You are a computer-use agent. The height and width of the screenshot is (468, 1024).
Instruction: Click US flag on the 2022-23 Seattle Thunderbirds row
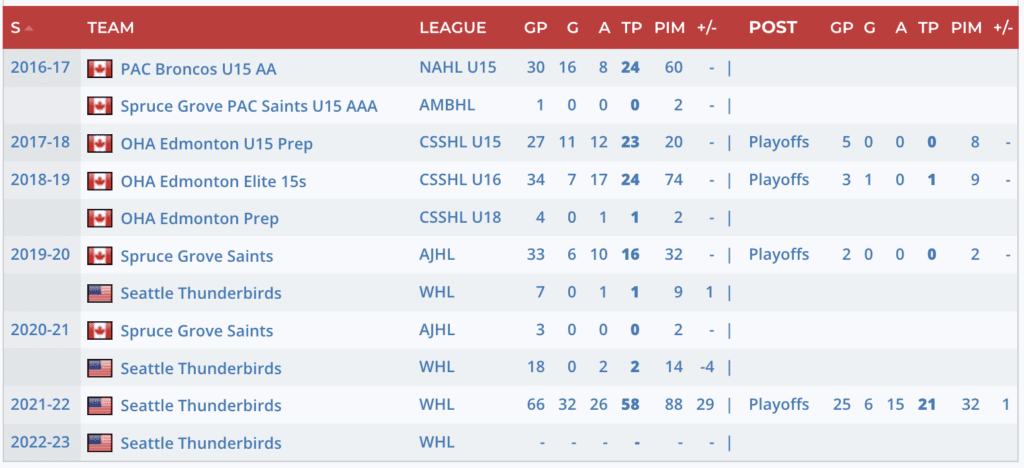point(99,443)
